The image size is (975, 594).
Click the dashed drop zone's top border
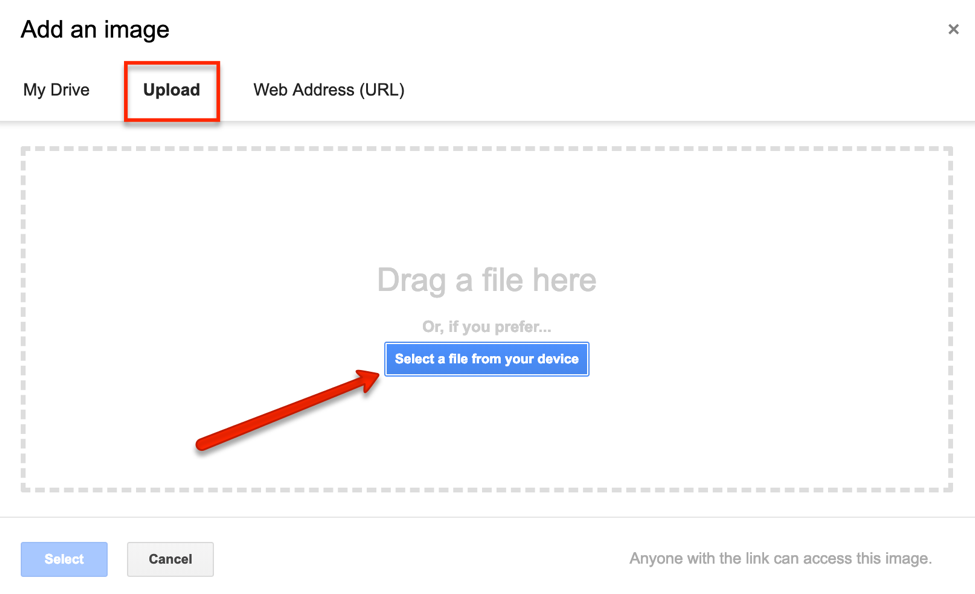pyautogui.click(x=486, y=149)
